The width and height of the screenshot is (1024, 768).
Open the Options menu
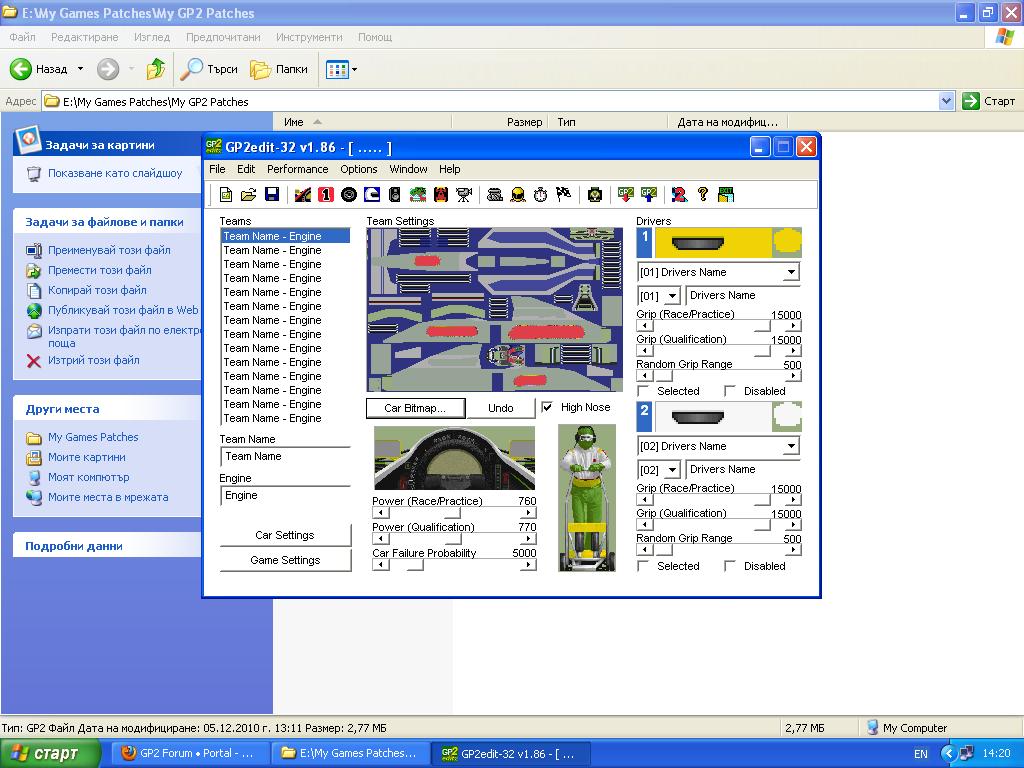coord(358,169)
